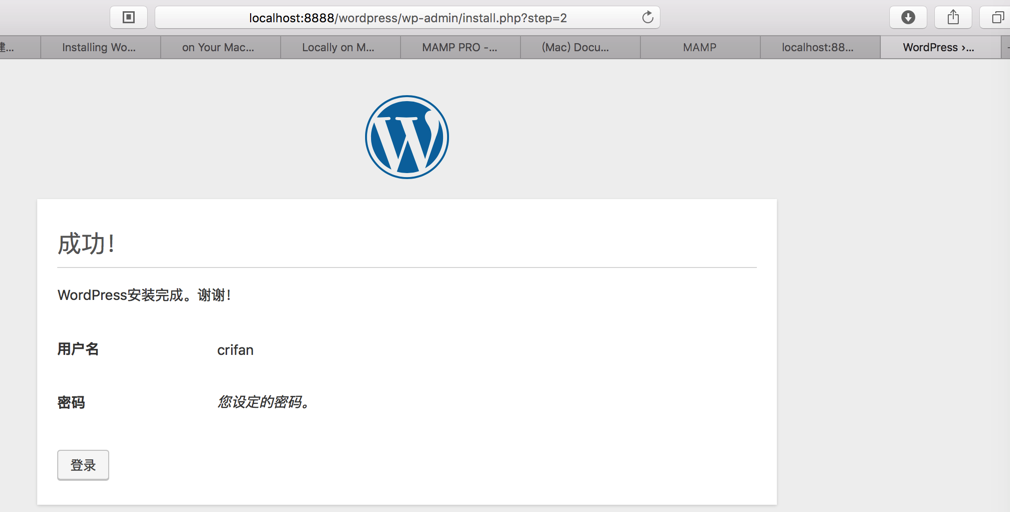
Task: Click the Share icon in toolbar
Action: [x=953, y=17]
